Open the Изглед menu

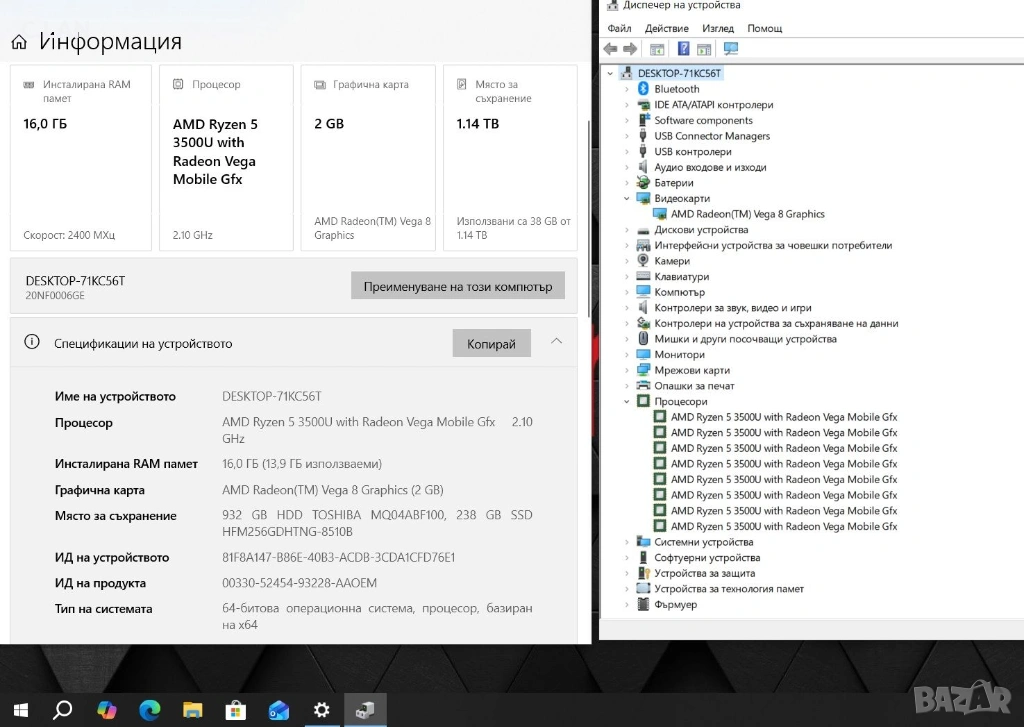point(718,29)
